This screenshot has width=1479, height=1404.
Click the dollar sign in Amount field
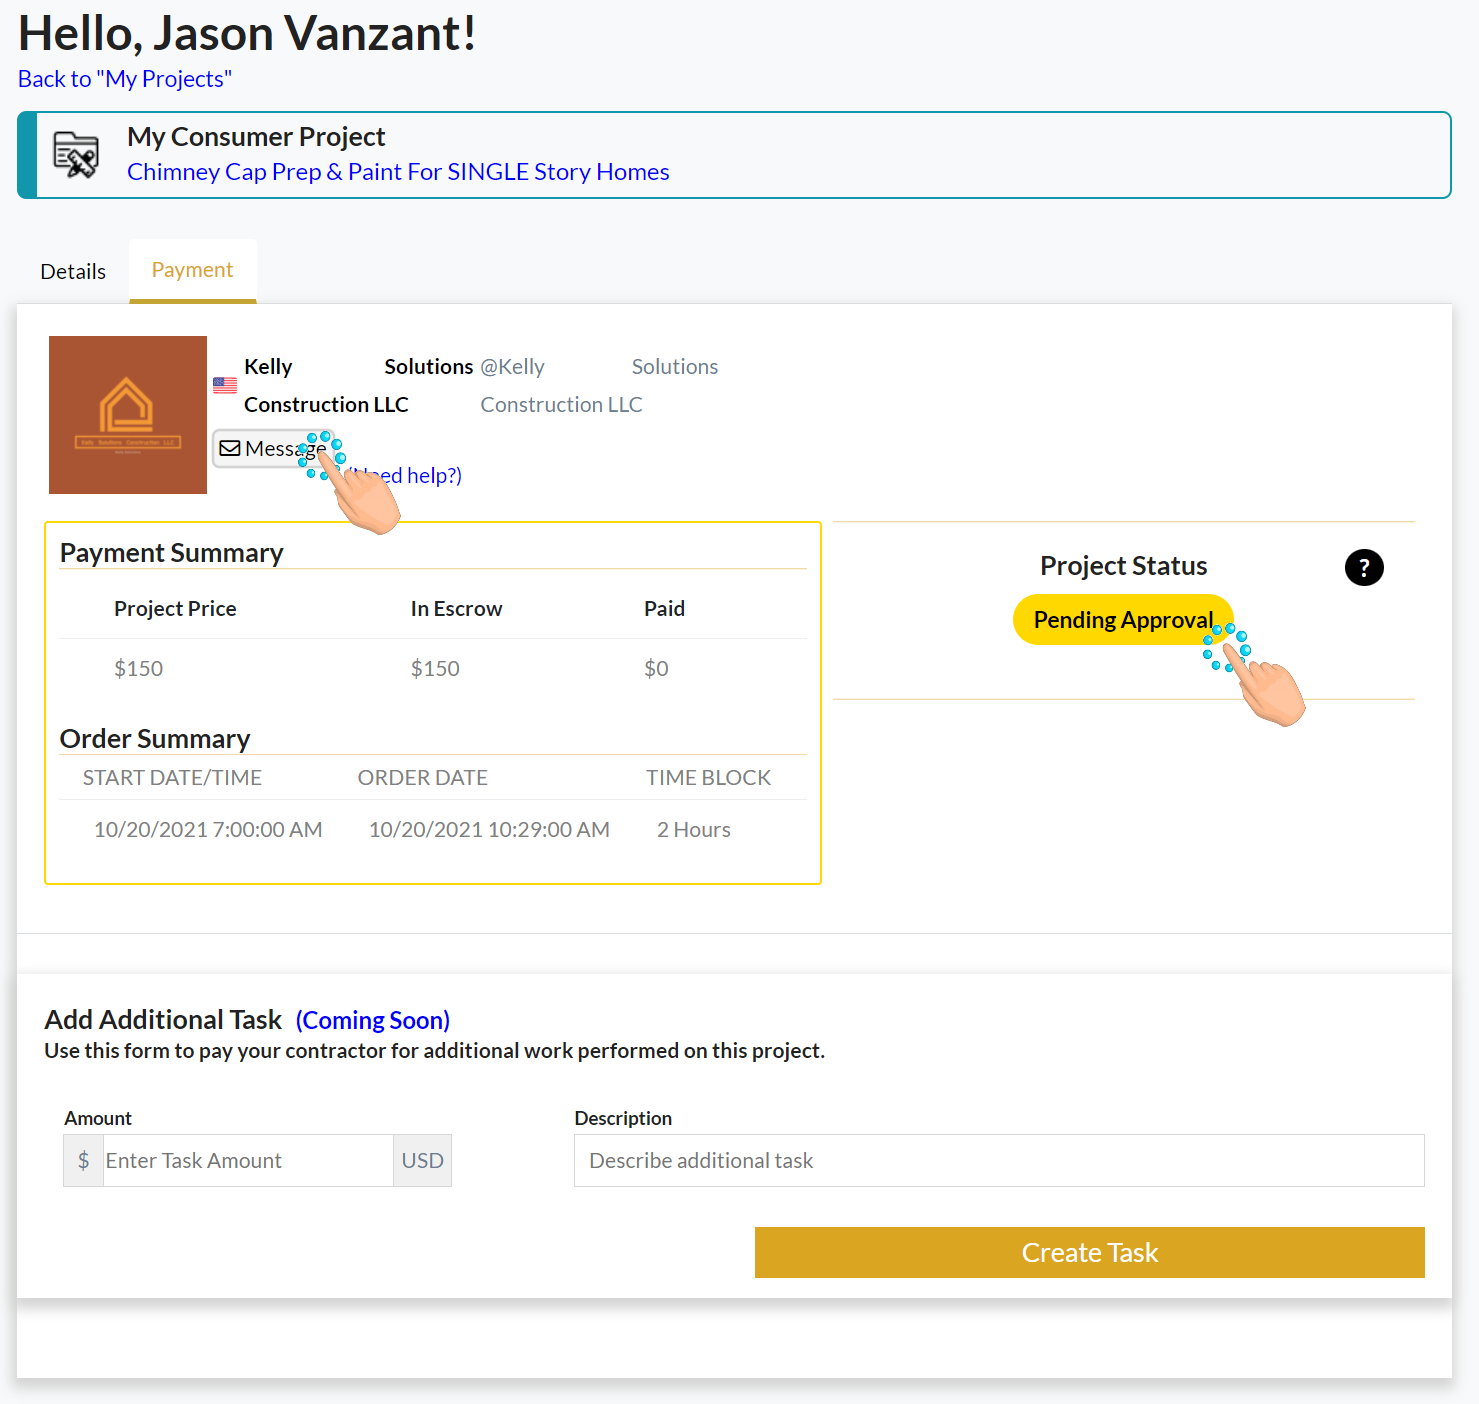[84, 1160]
